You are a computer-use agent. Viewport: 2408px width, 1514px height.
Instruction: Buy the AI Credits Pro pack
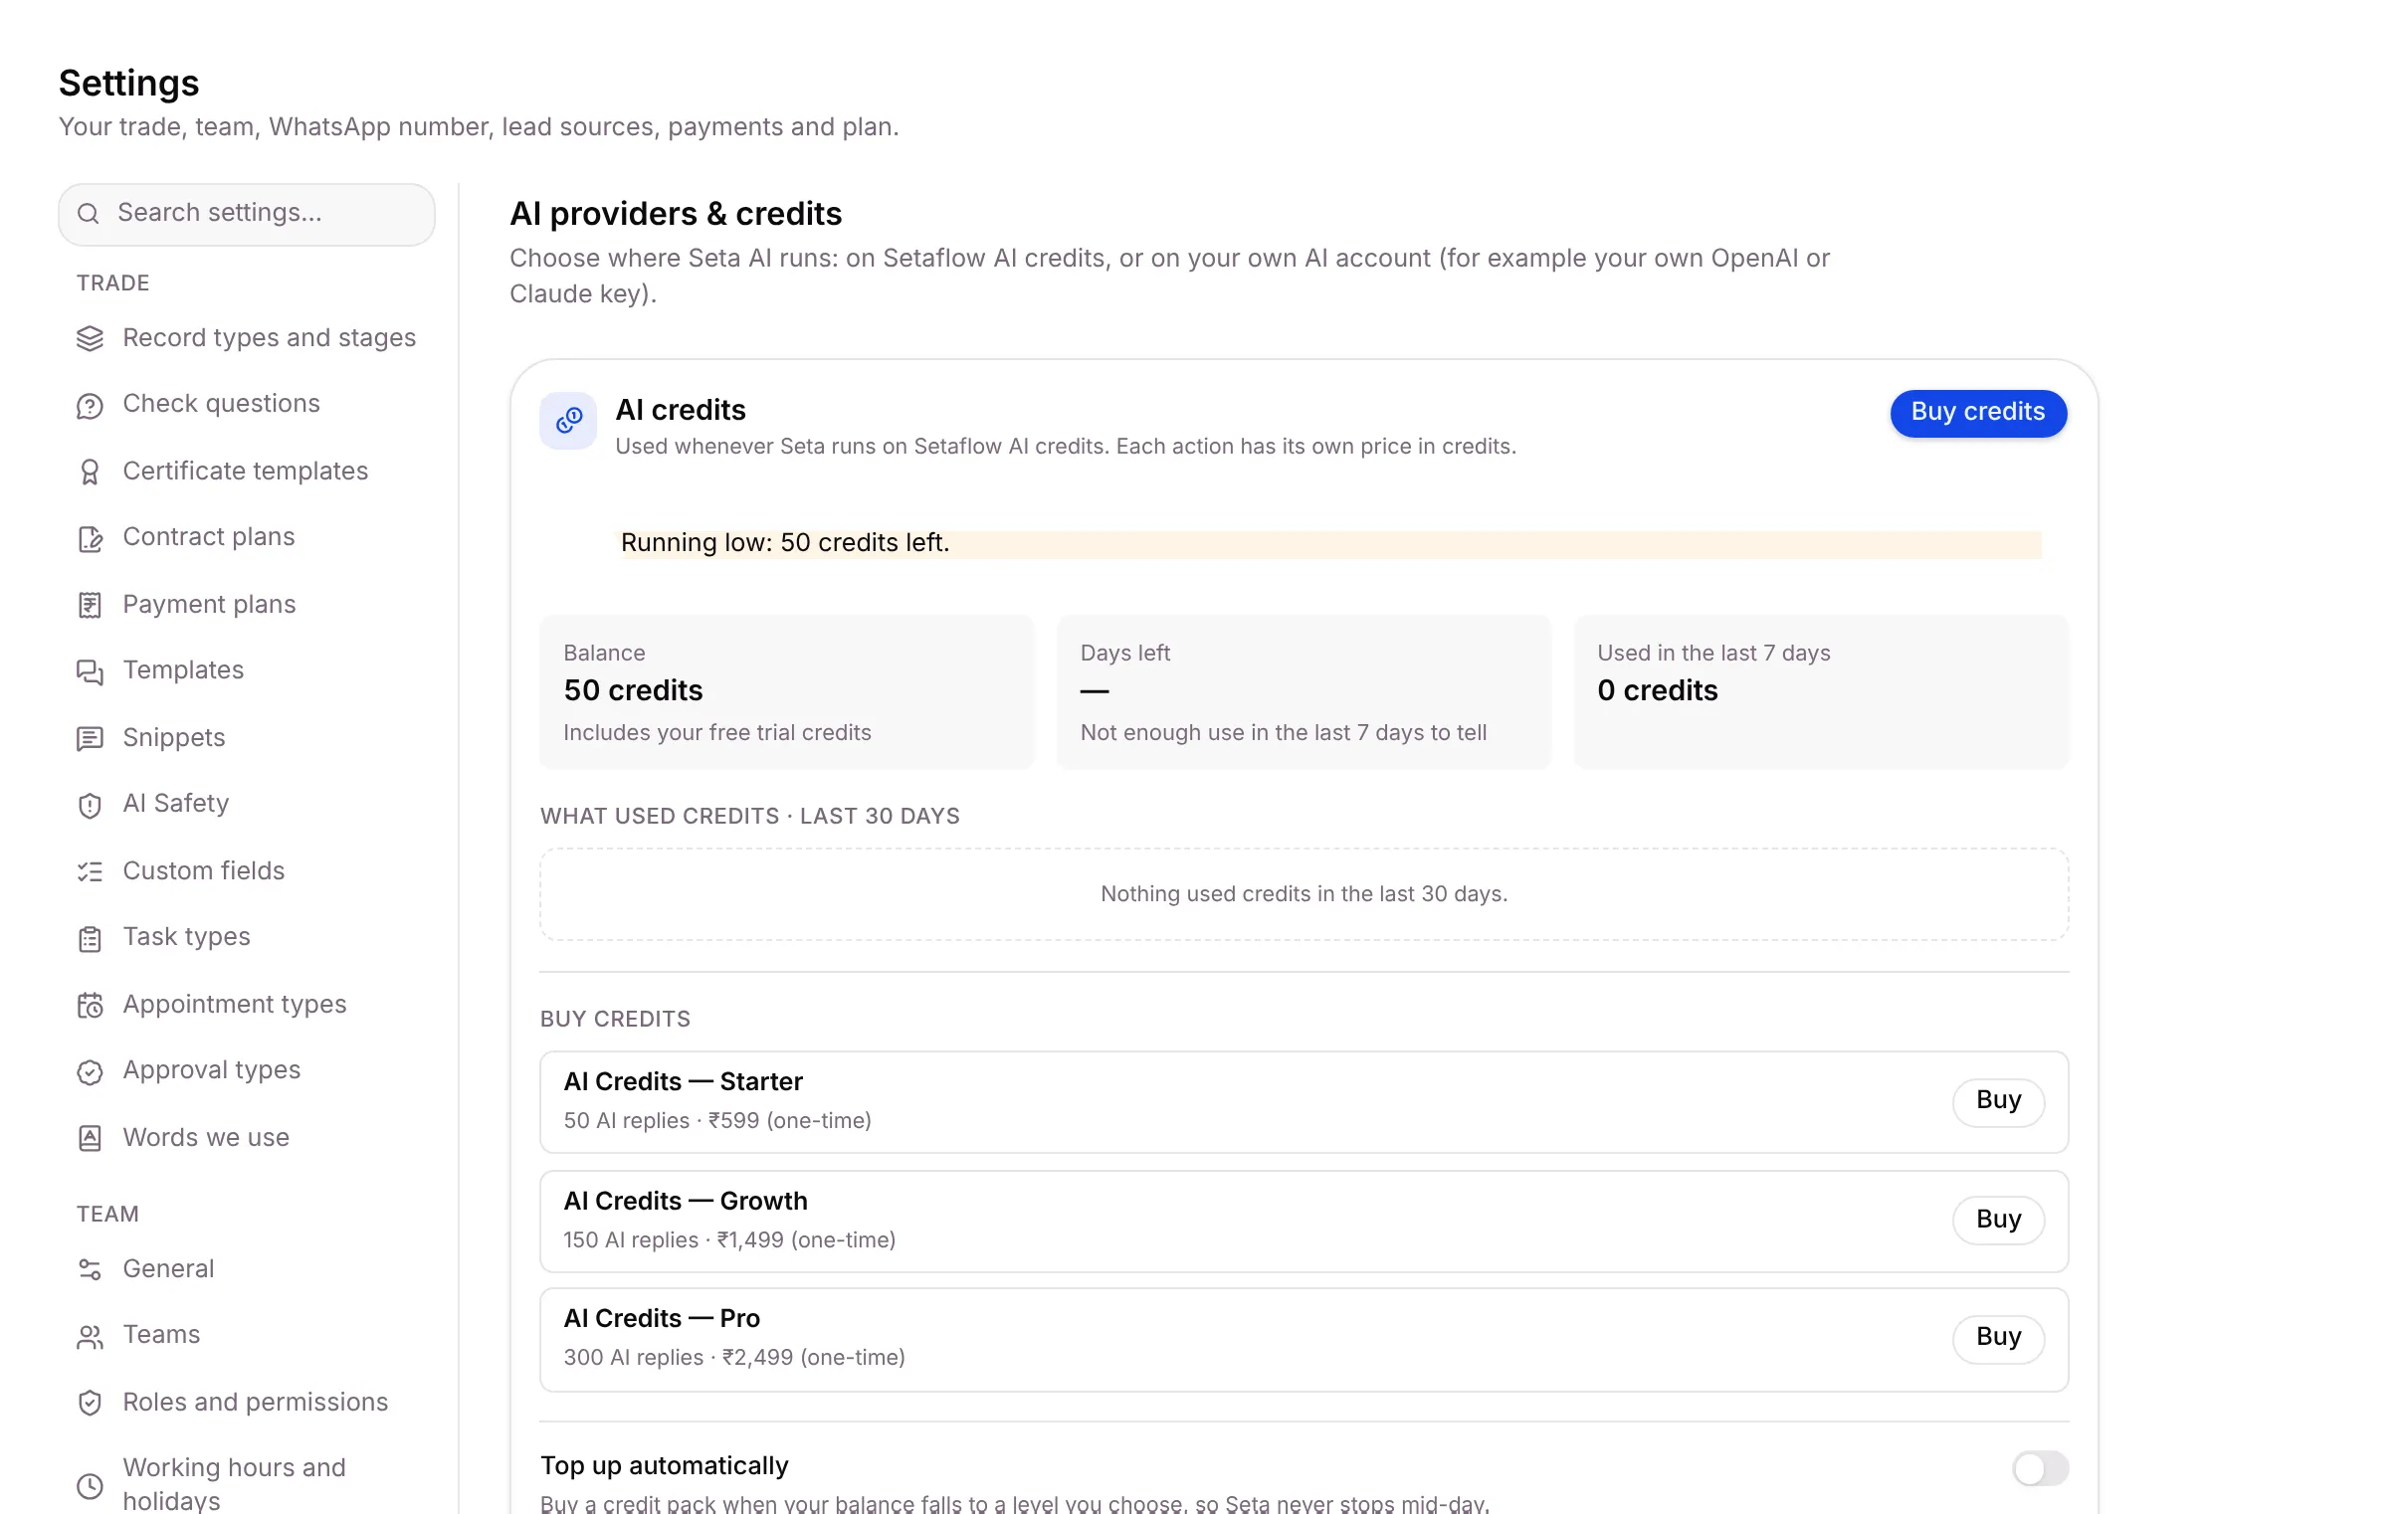click(x=1997, y=1338)
